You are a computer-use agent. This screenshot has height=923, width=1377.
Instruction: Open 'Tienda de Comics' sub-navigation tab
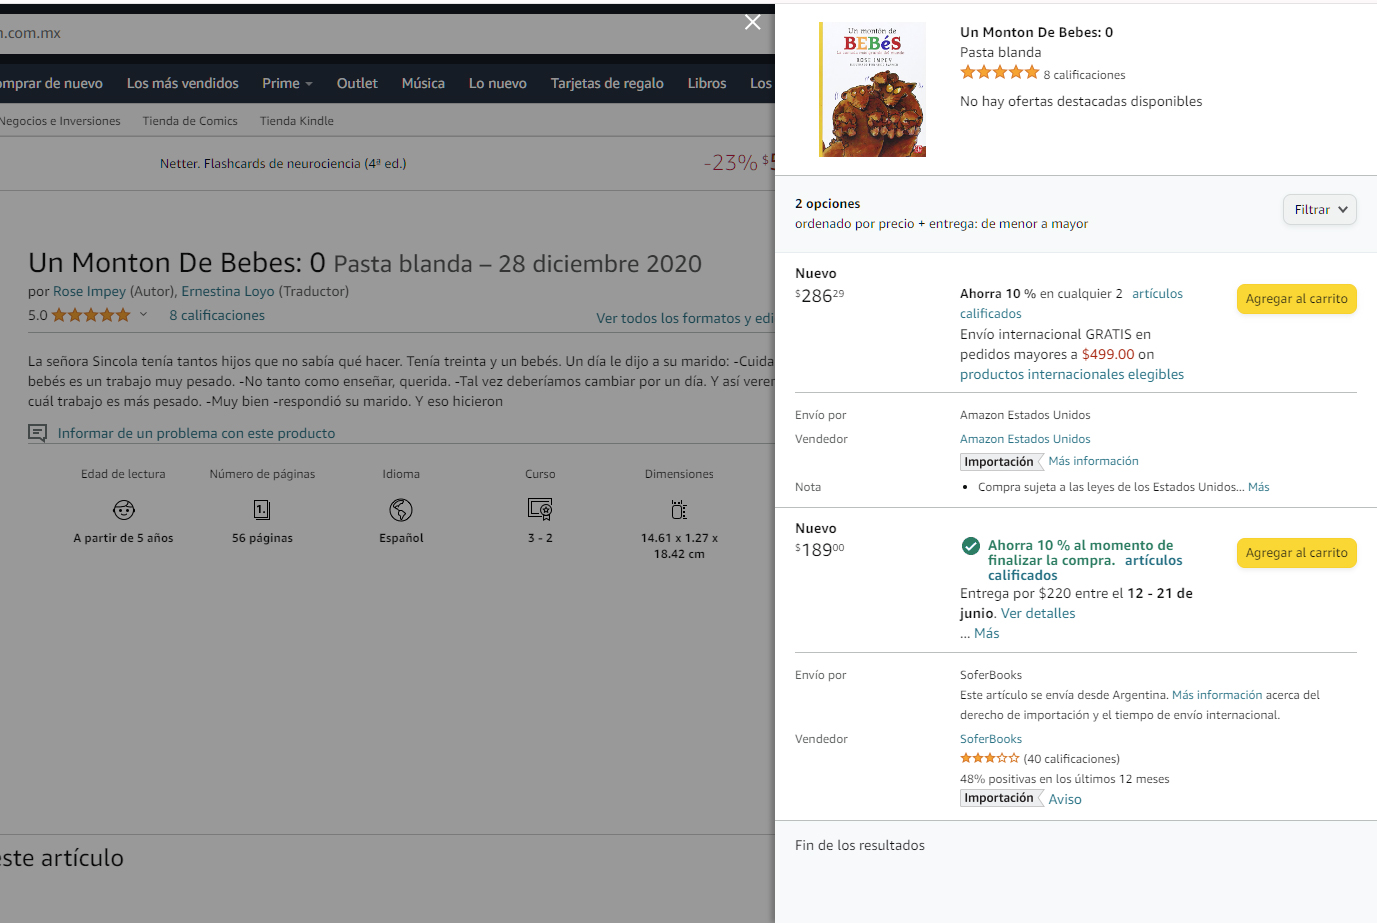tap(190, 121)
